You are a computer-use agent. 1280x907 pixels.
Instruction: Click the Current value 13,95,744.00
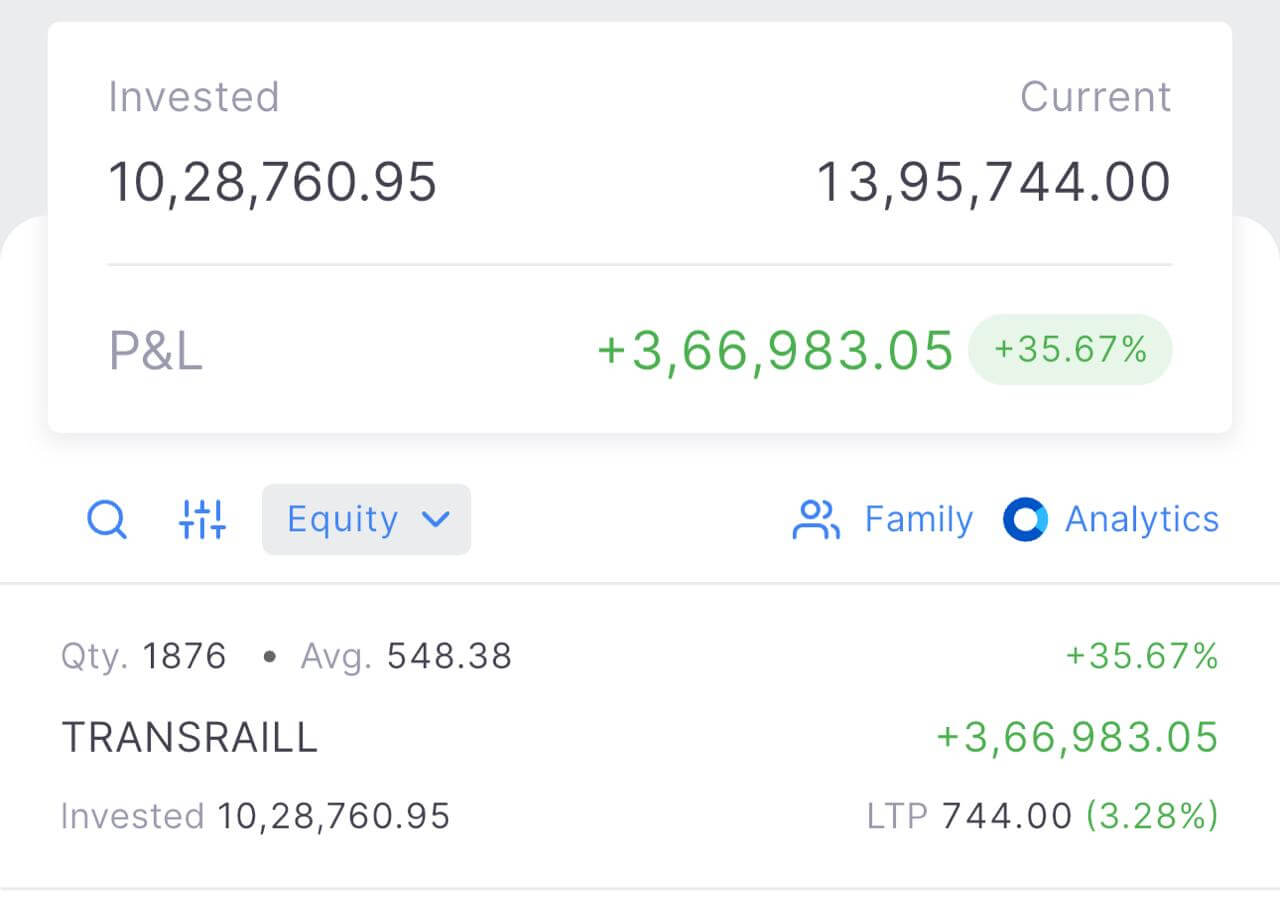[993, 183]
